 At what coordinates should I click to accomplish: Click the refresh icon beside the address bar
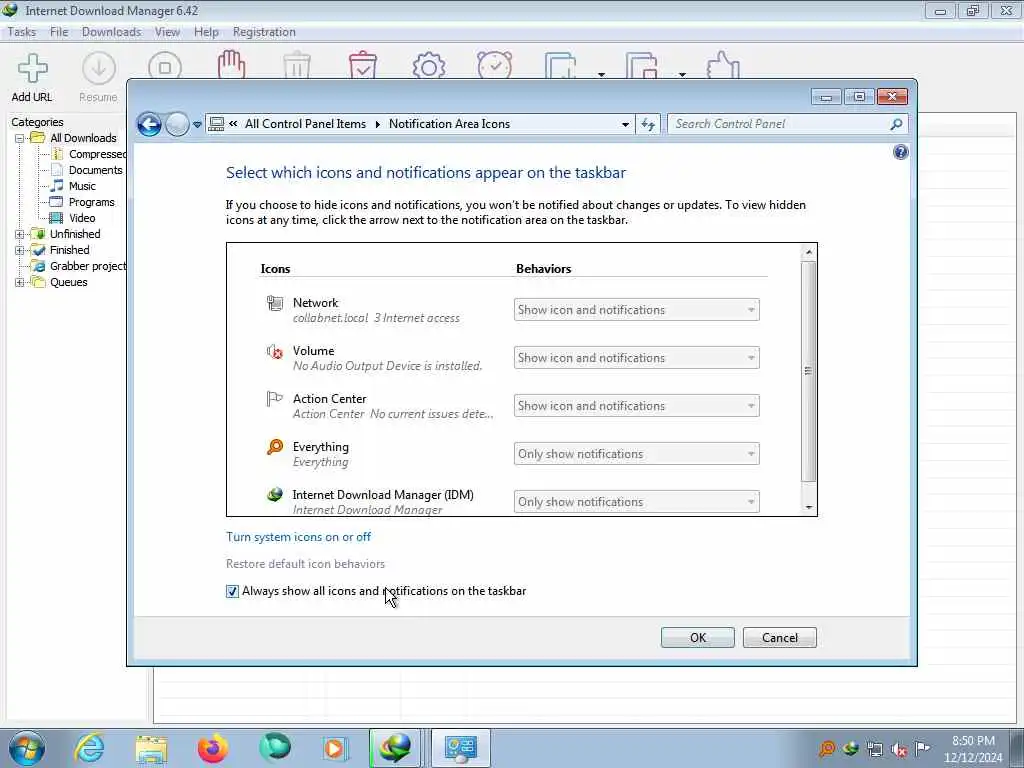tap(648, 124)
